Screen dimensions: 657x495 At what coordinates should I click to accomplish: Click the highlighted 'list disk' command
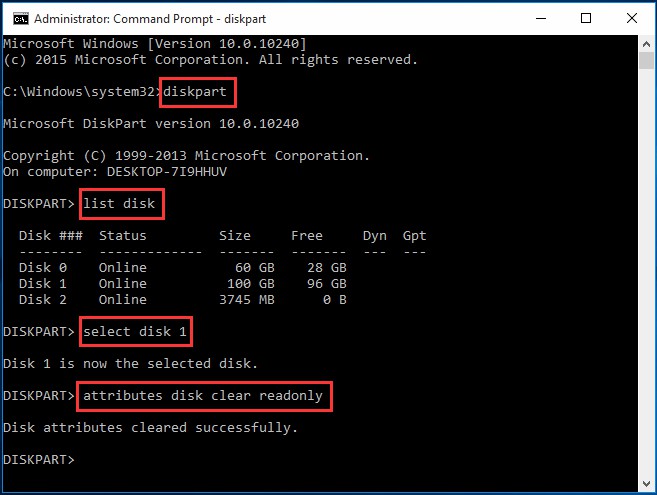pos(119,203)
